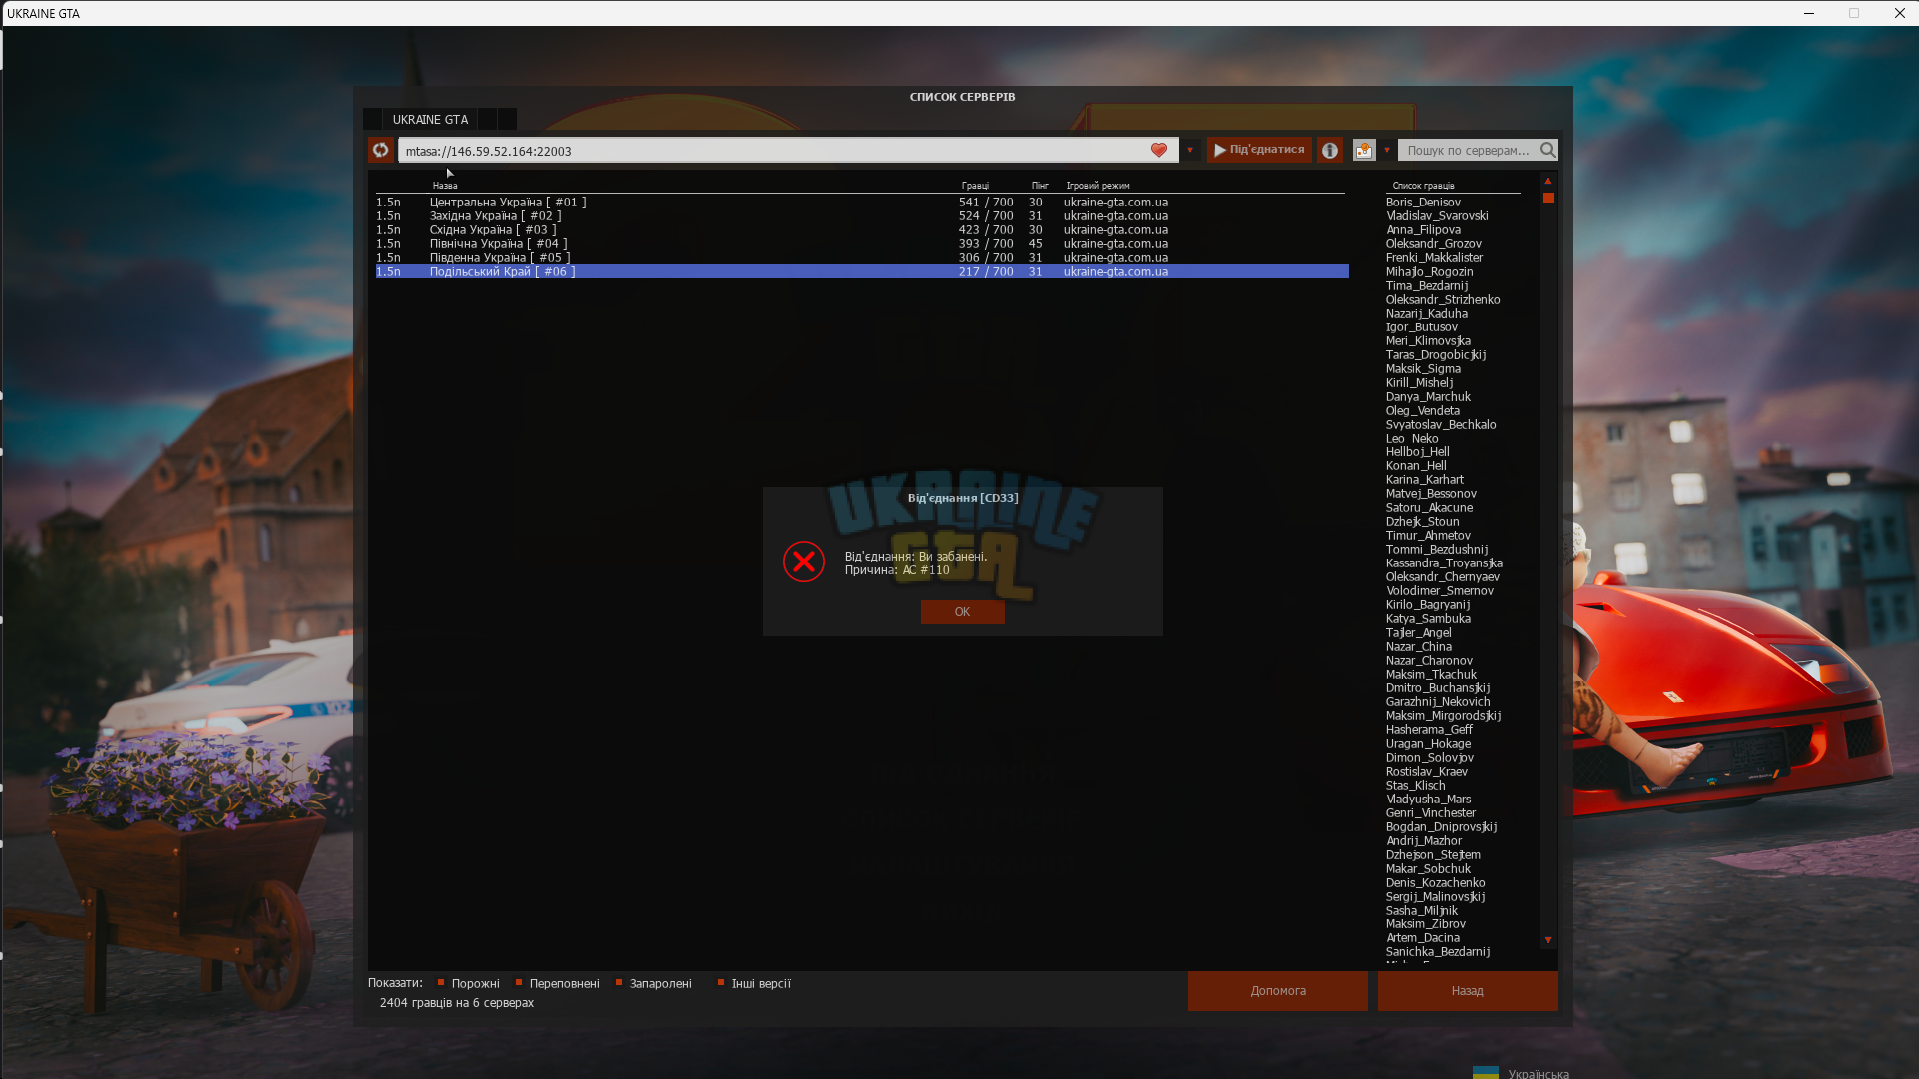
Task: Click player Denis_Kozachenko in the list
Action: 1435,883
